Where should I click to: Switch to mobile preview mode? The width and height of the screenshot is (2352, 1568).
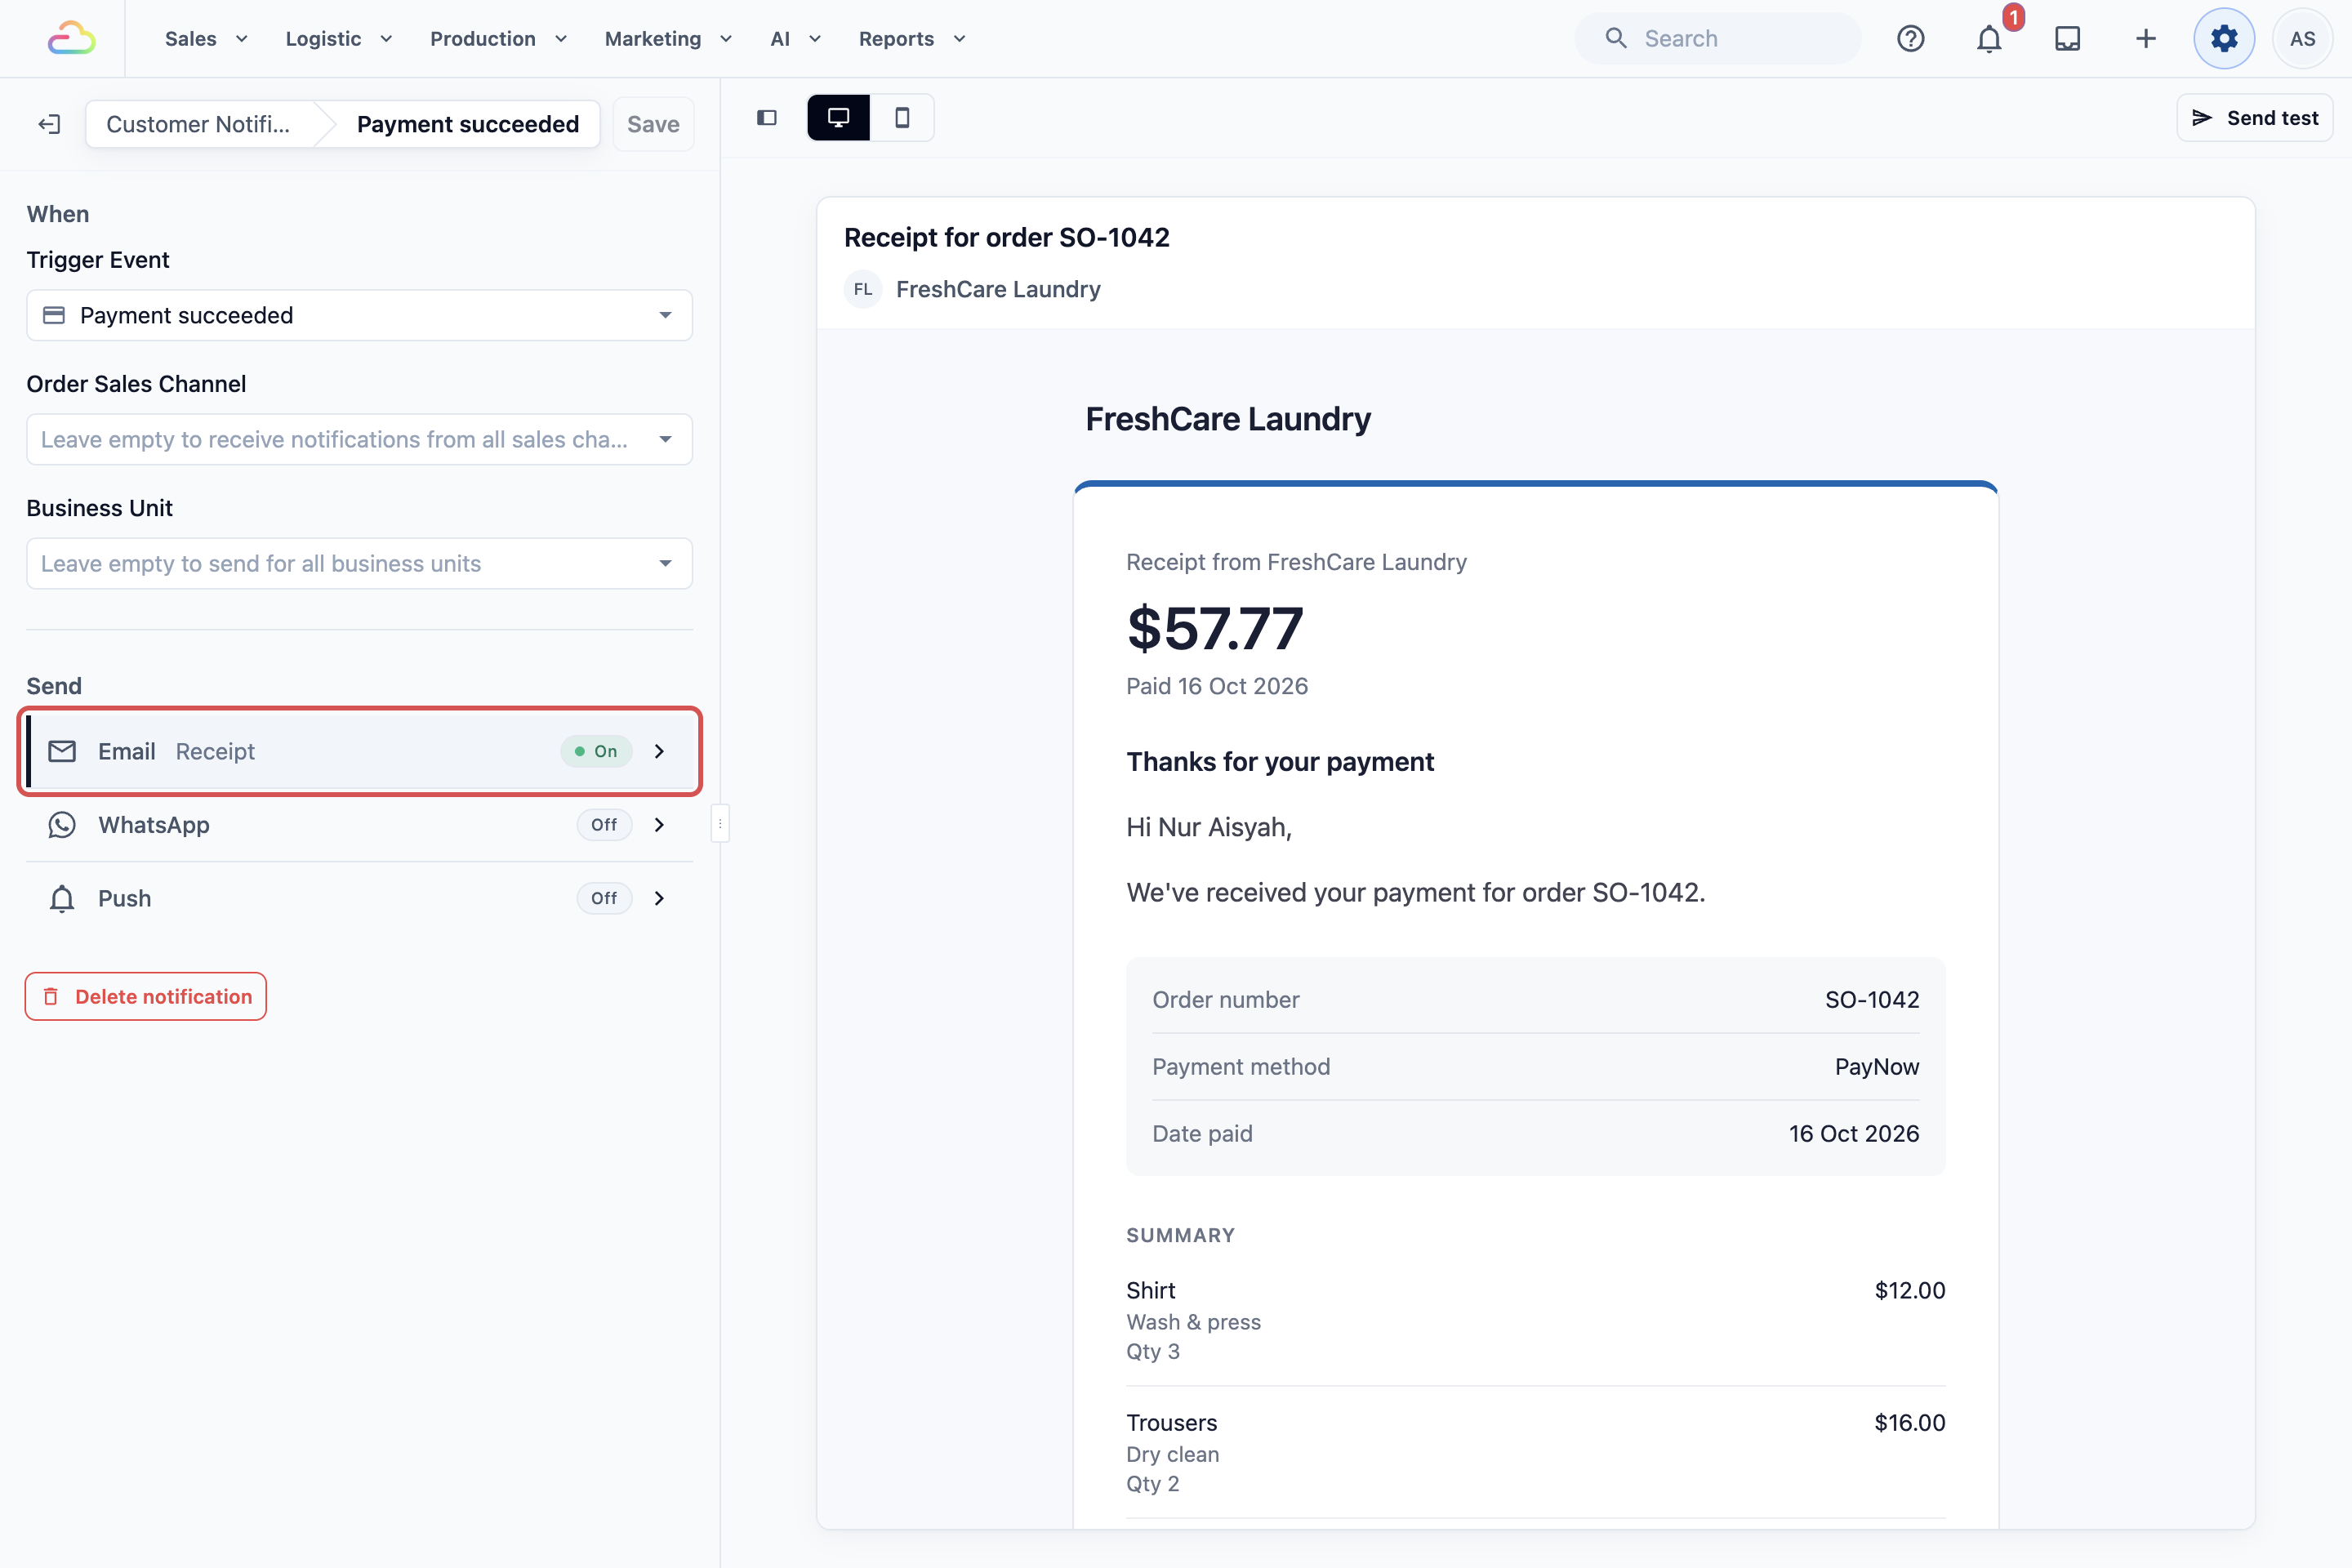[902, 118]
